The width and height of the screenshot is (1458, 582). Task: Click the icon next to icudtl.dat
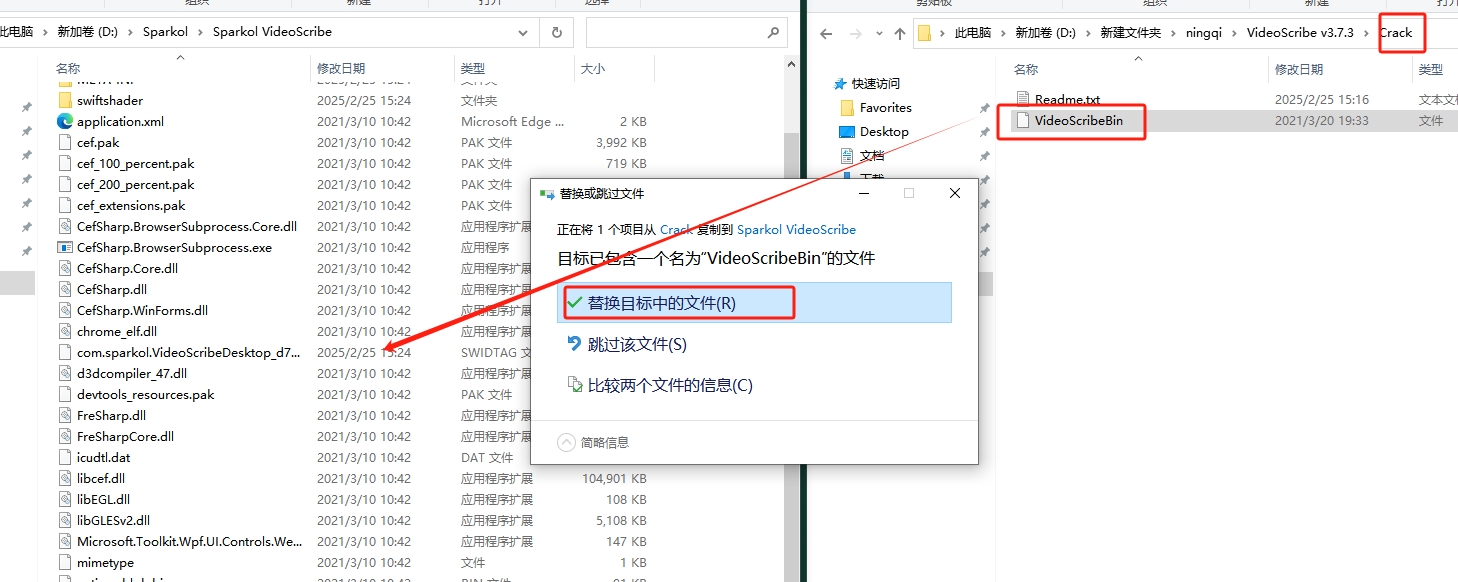pos(65,457)
